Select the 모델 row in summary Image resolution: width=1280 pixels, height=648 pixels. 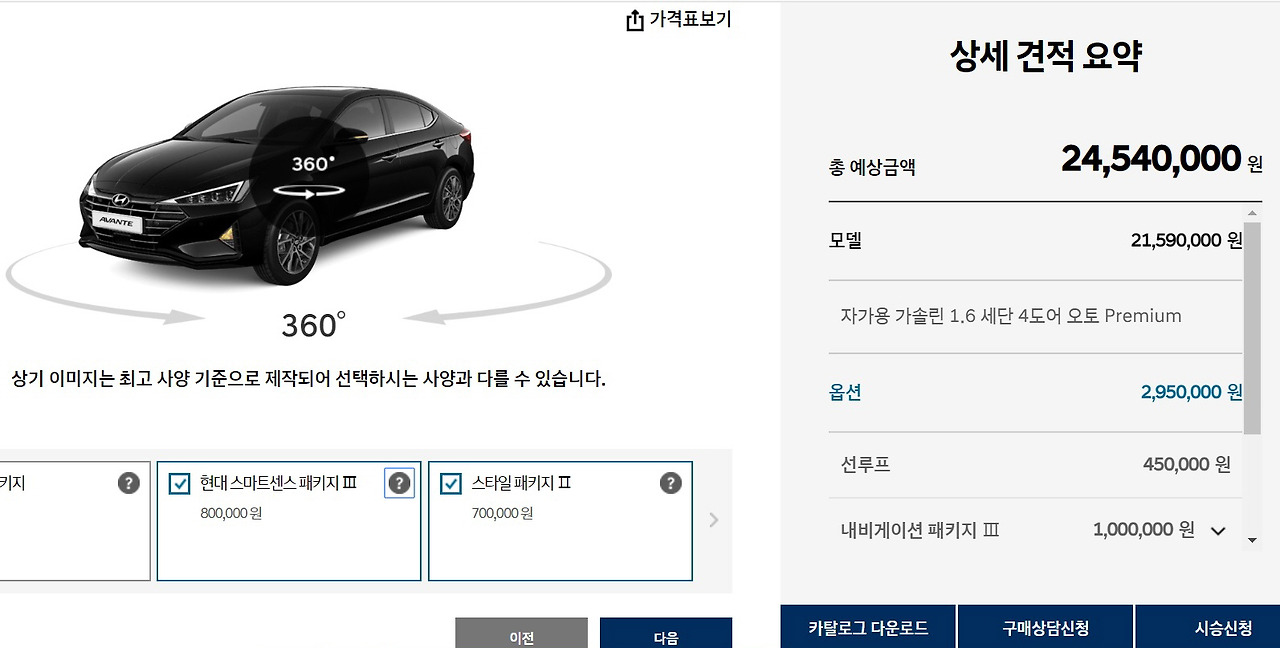pyautogui.click(x=1035, y=241)
